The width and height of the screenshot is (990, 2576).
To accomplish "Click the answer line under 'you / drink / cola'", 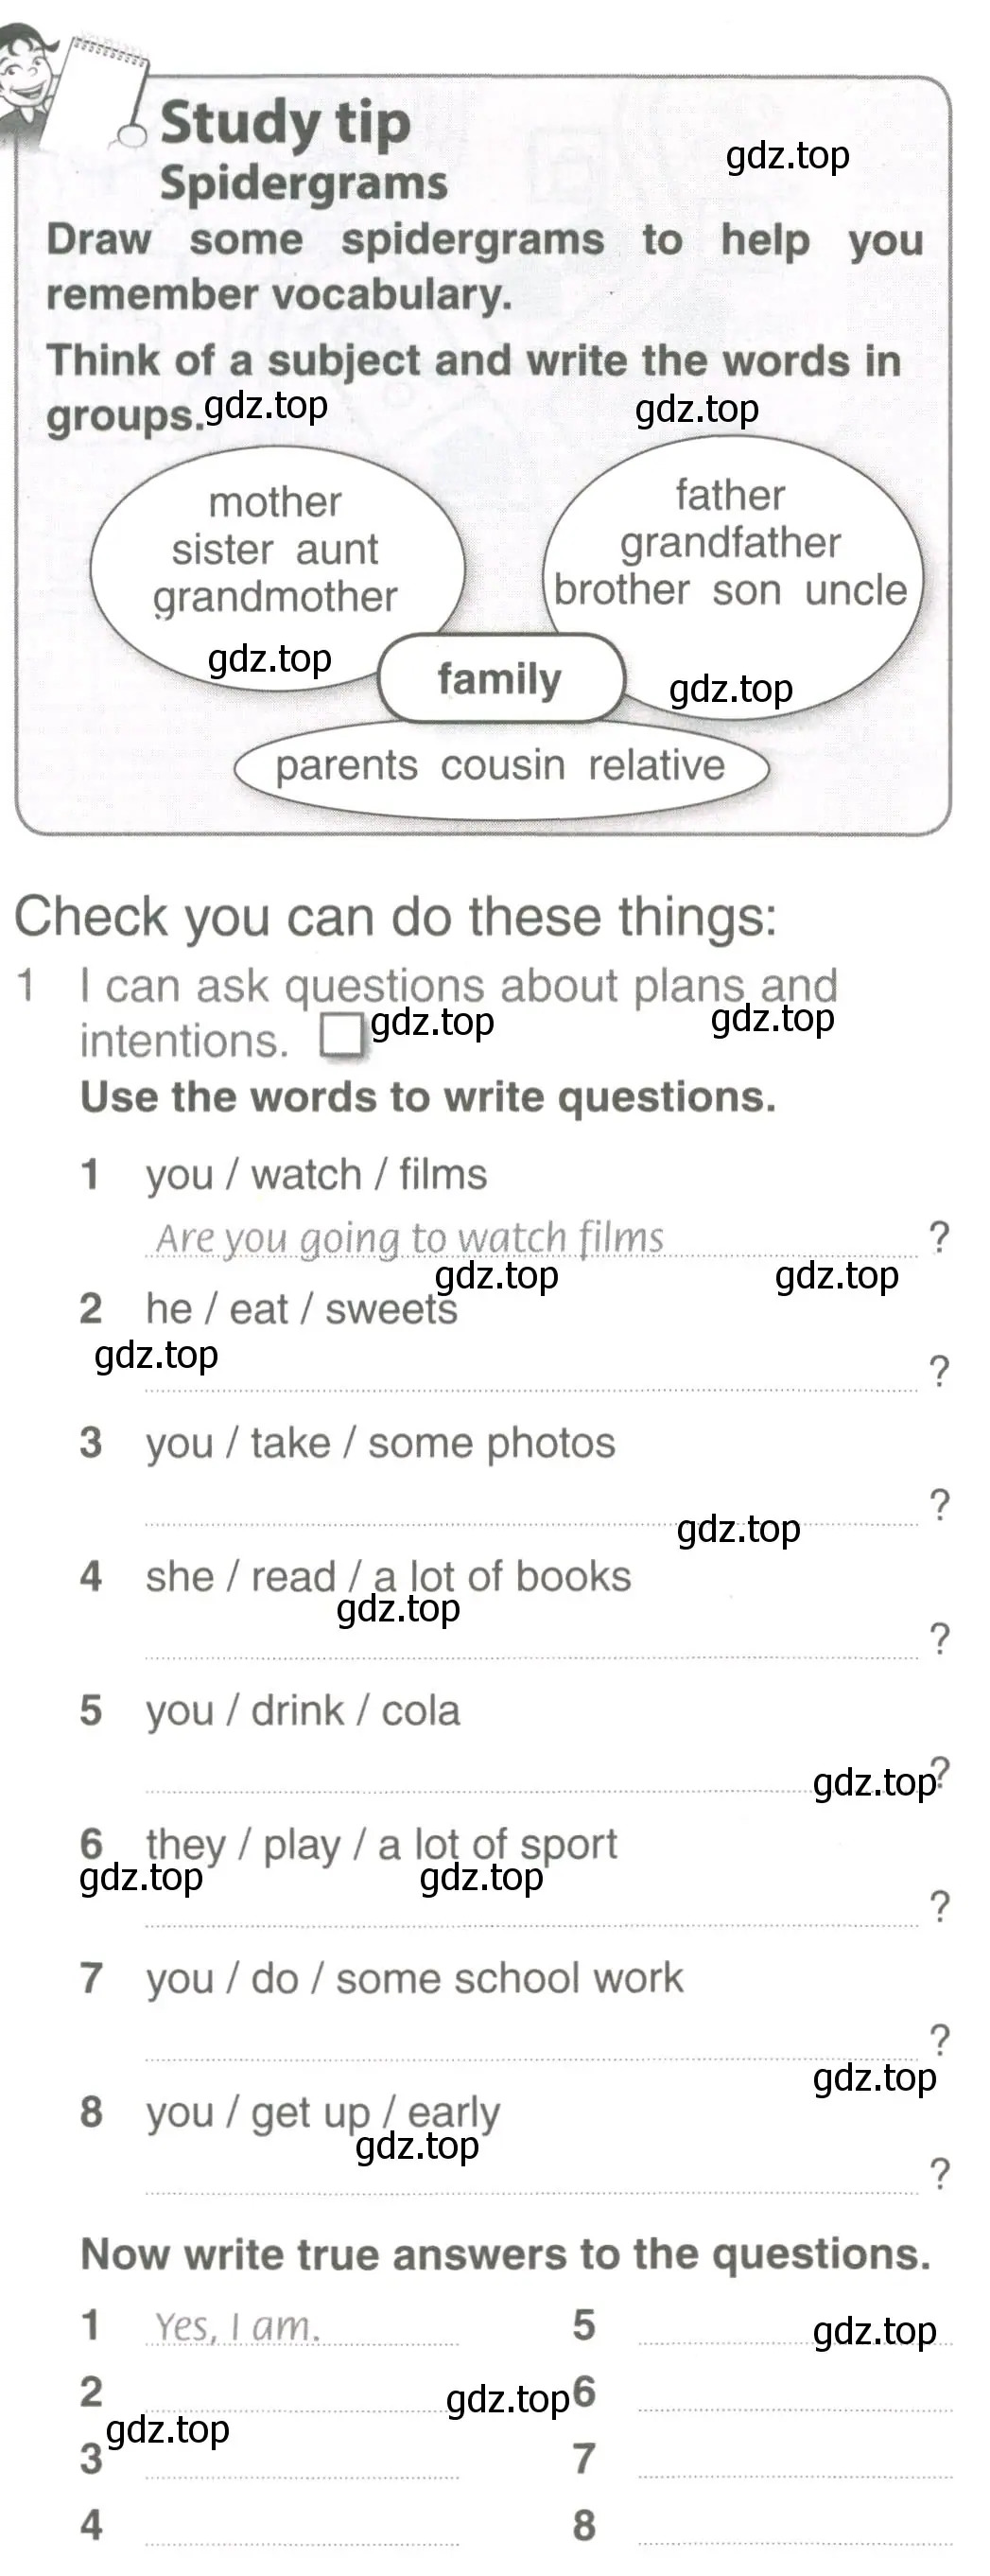I will pos(531,1775).
